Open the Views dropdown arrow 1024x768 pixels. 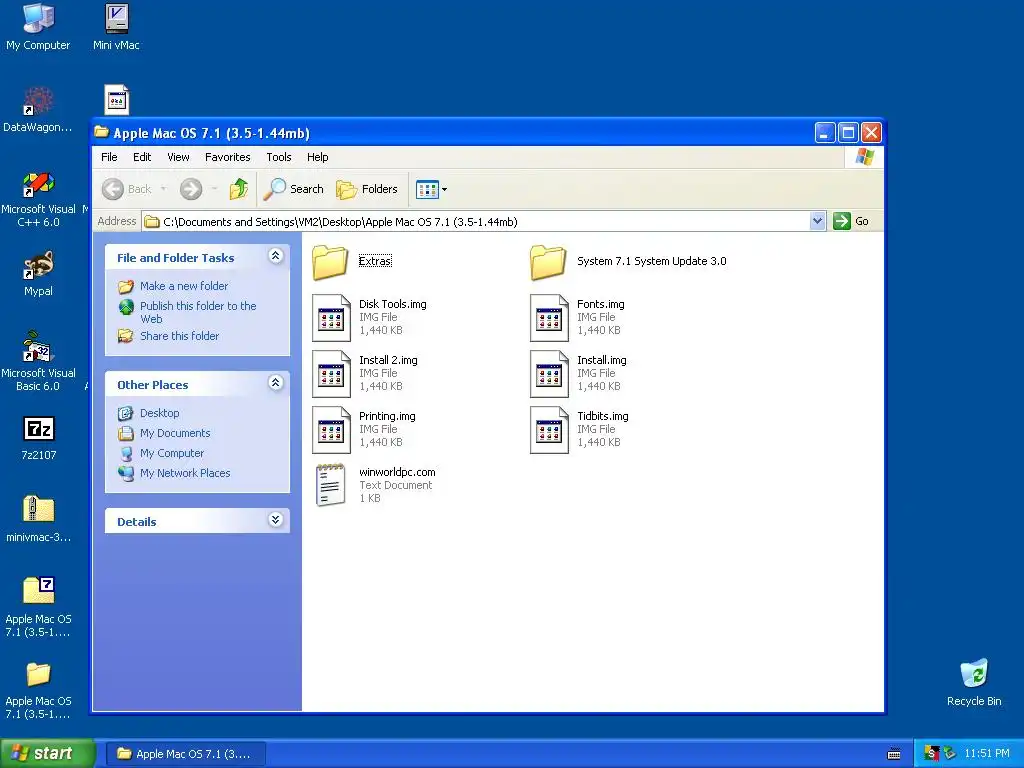[x=445, y=190]
